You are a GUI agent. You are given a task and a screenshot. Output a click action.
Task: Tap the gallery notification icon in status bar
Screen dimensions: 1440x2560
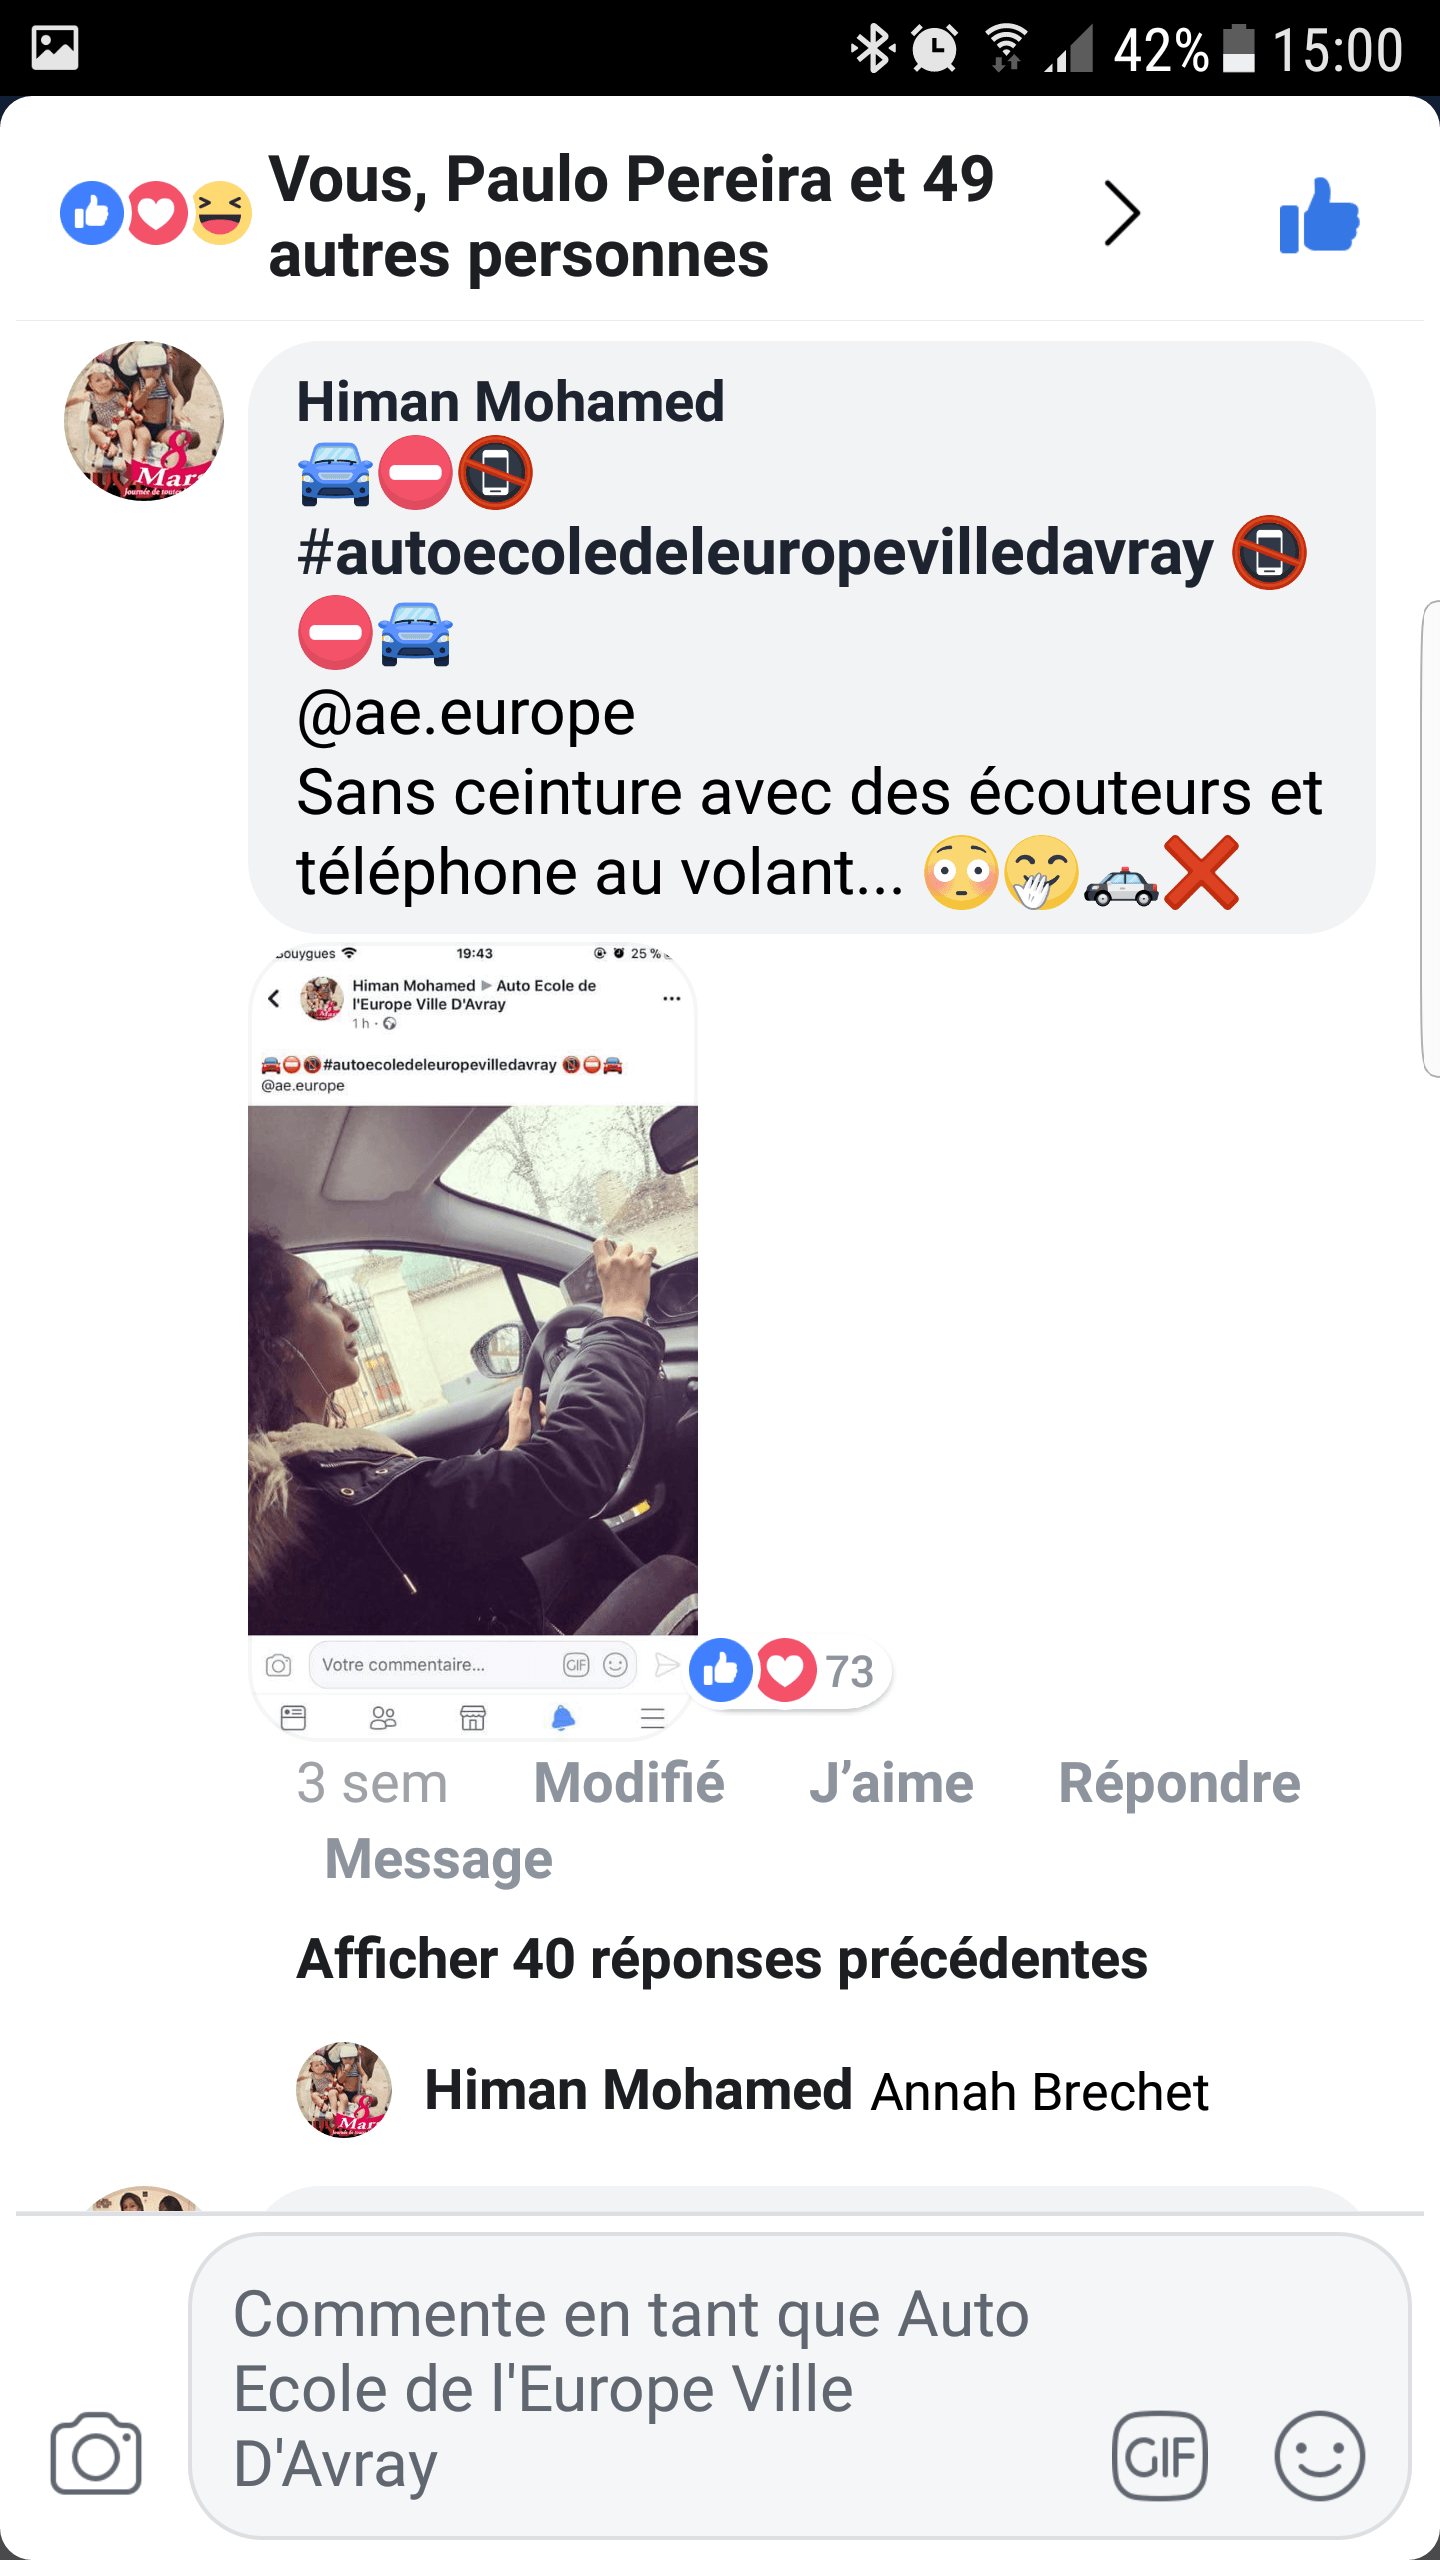tap(55, 48)
